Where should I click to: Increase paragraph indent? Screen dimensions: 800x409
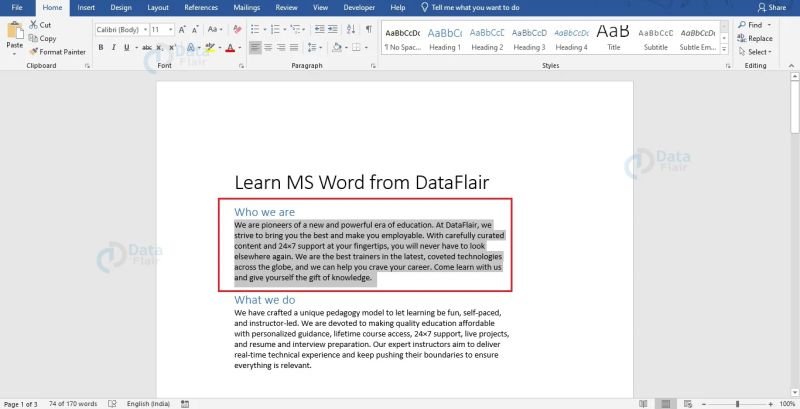click(x=333, y=30)
